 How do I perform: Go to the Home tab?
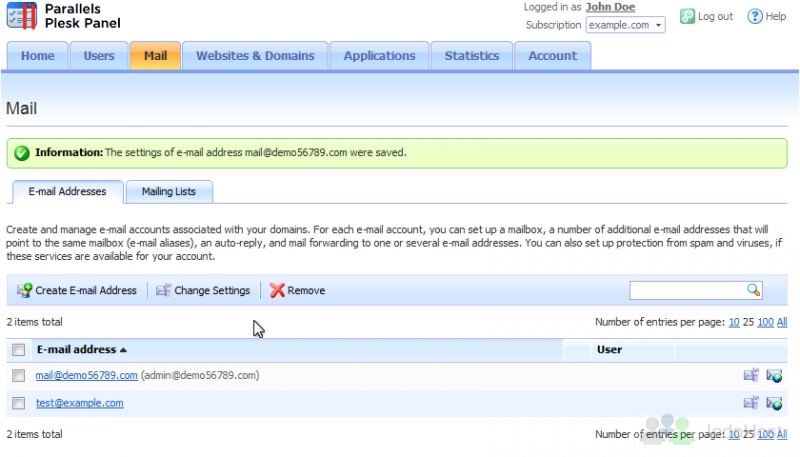[x=38, y=56]
